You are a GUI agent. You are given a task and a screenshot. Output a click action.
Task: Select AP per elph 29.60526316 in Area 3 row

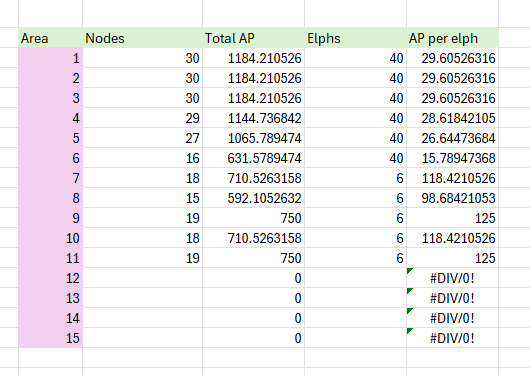[x=453, y=98]
